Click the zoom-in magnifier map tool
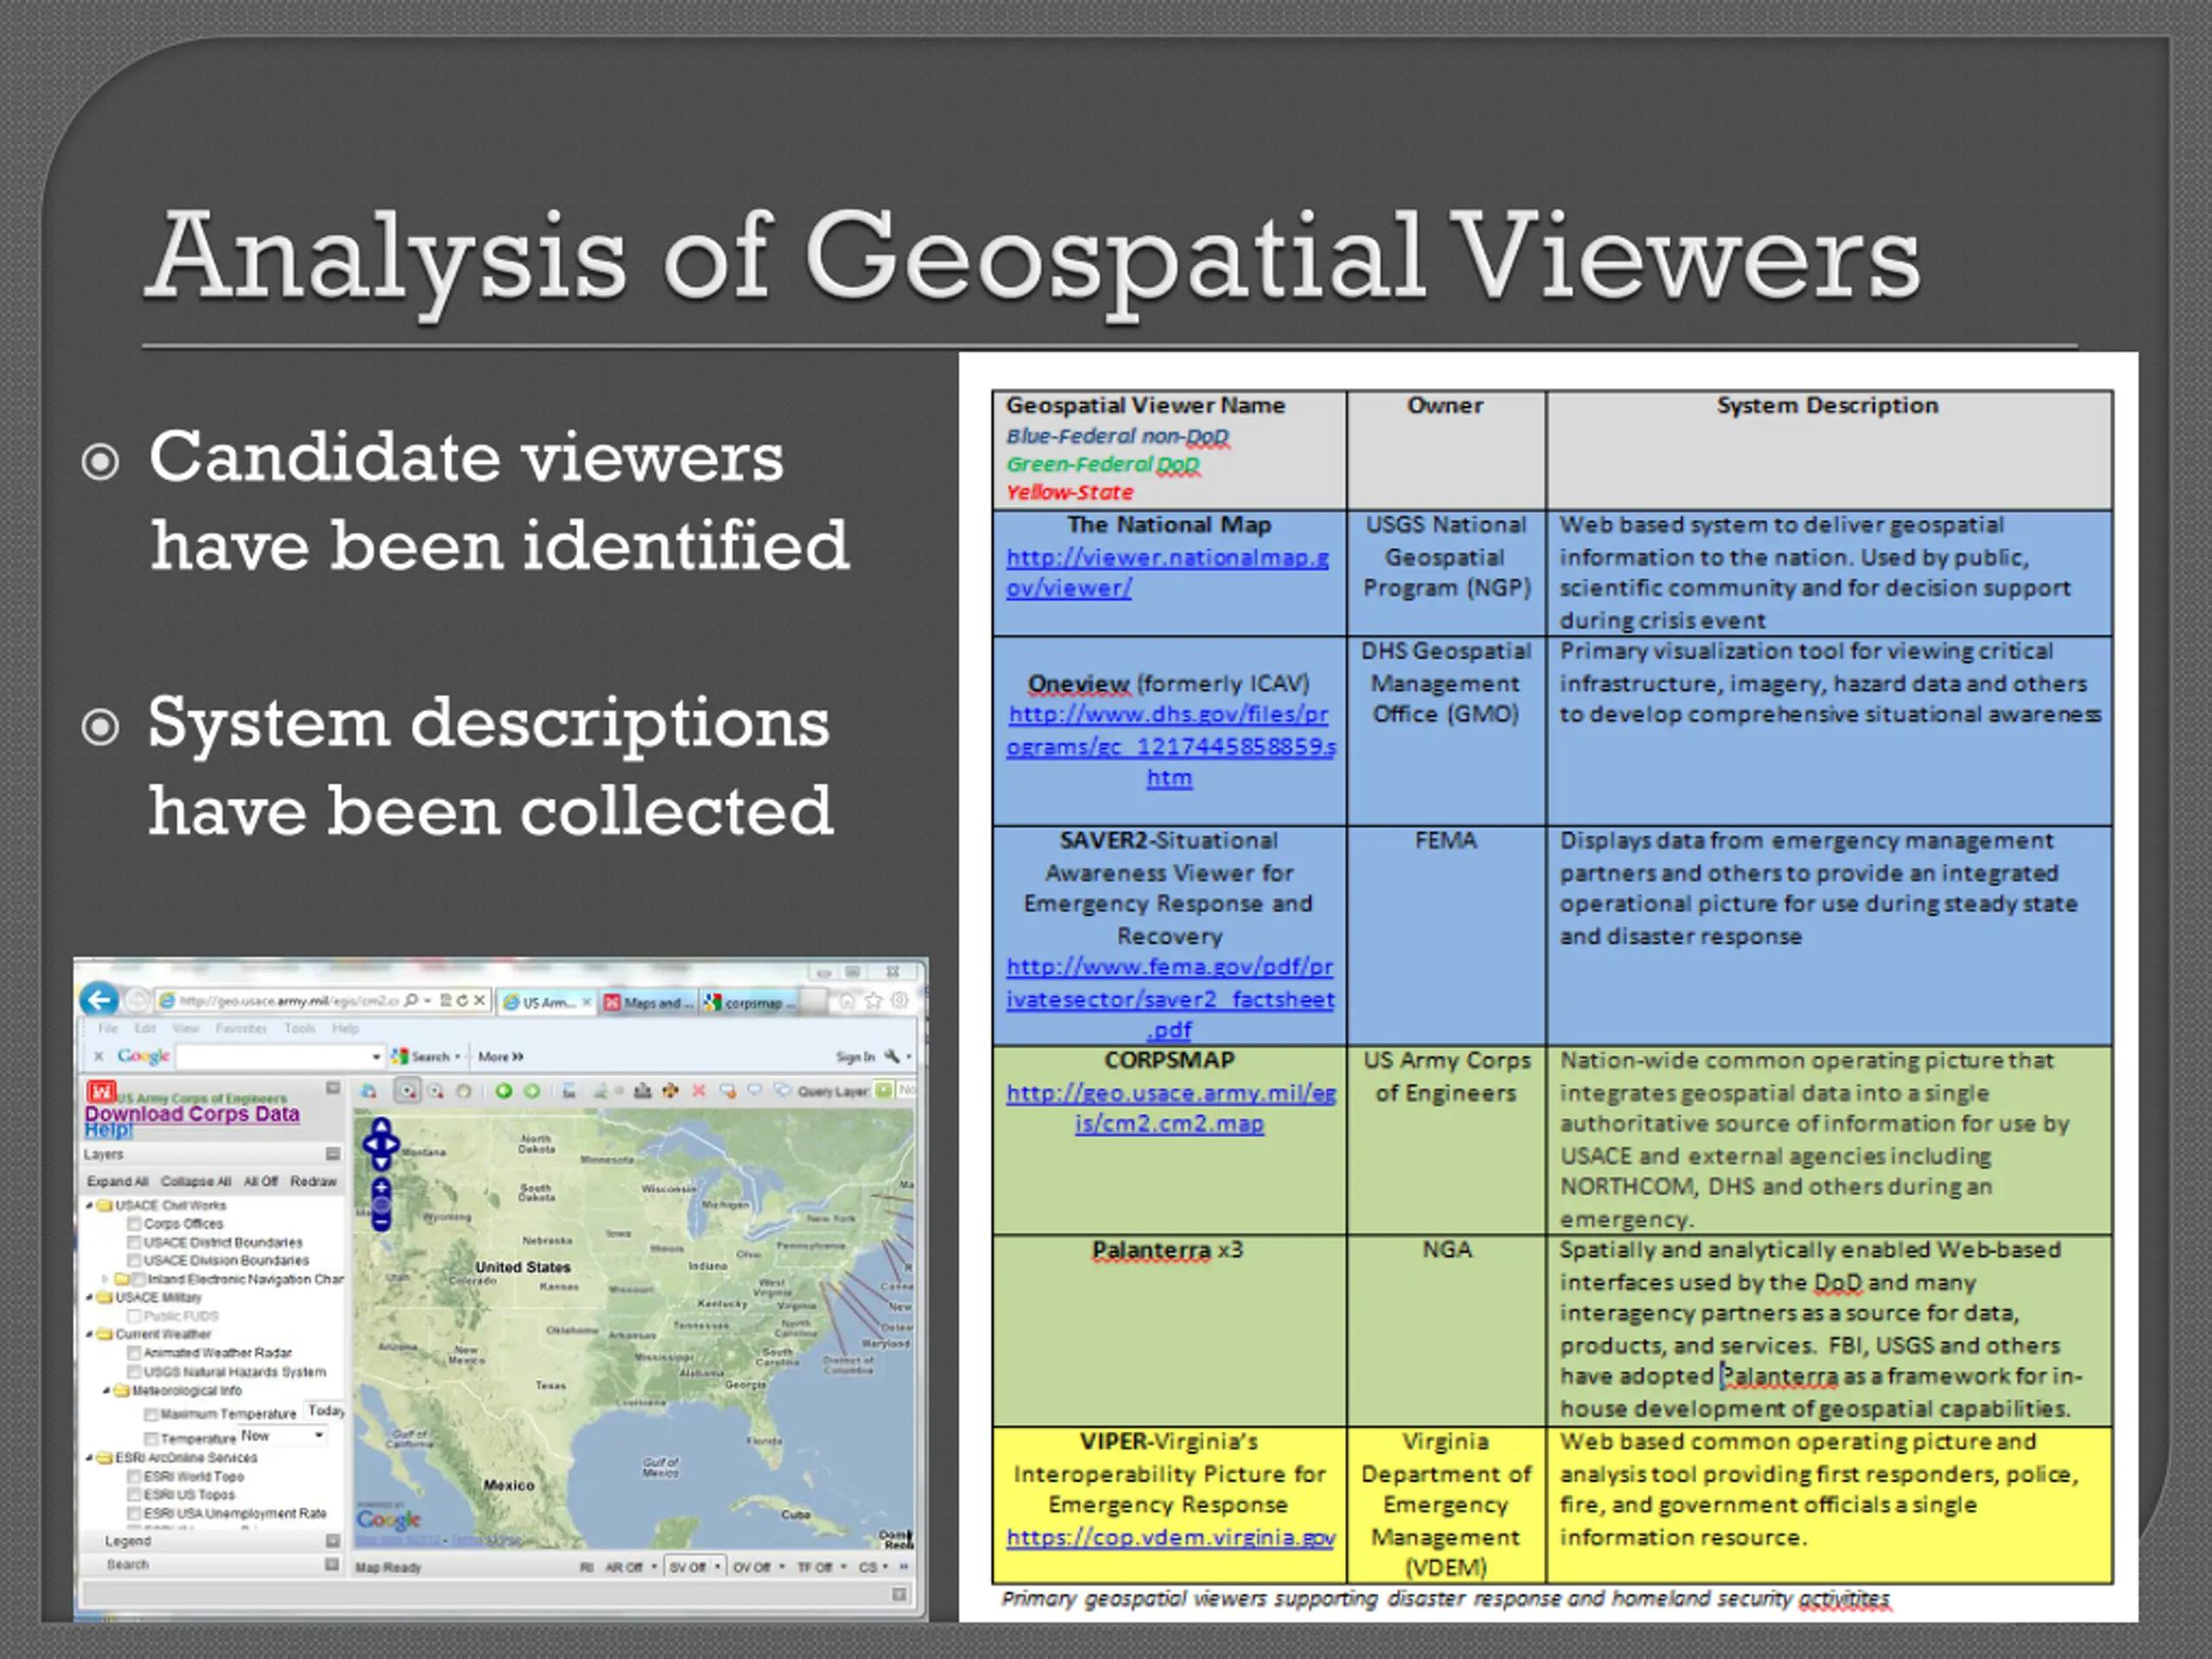Image resolution: width=2212 pixels, height=1659 pixels. (x=408, y=1091)
